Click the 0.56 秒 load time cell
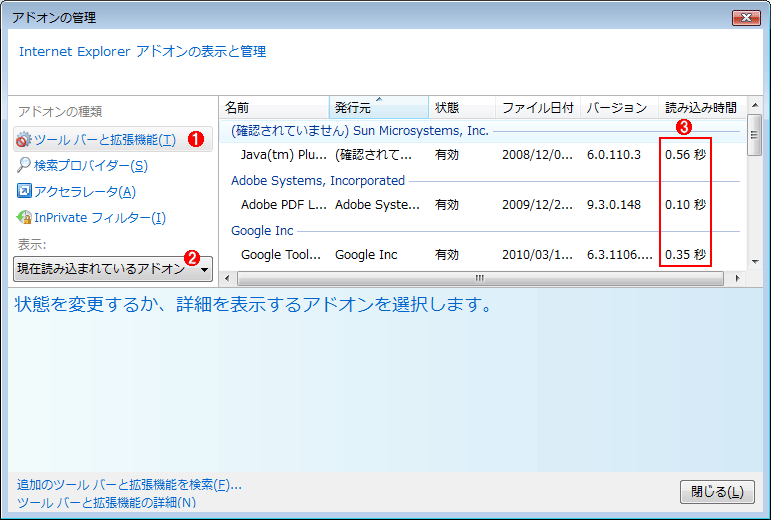 685,155
